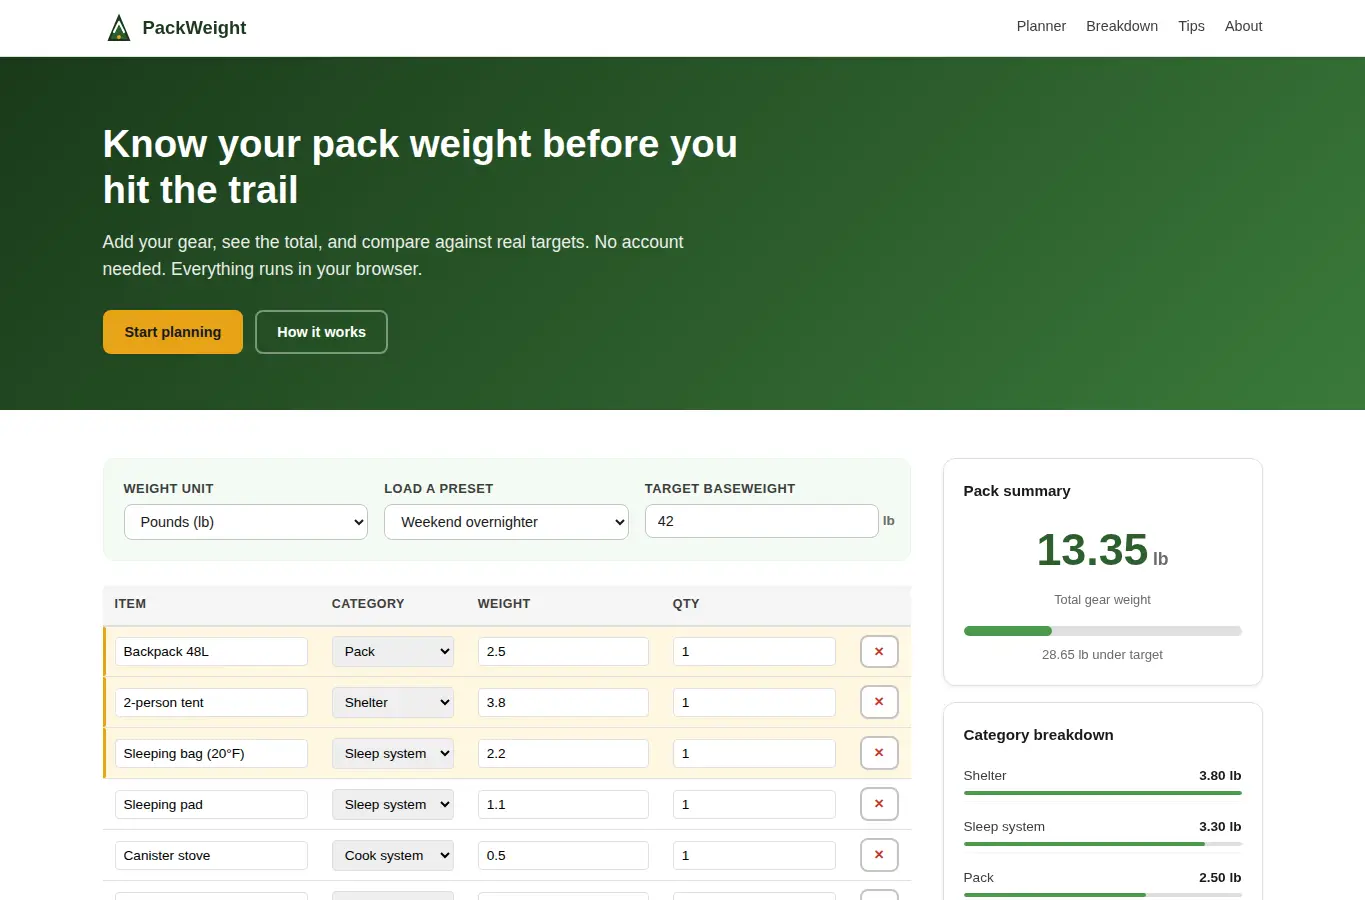The height and width of the screenshot is (900, 1365).
Task: Click the Shelter 3.80 lb value
Action: pos(1220,776)
